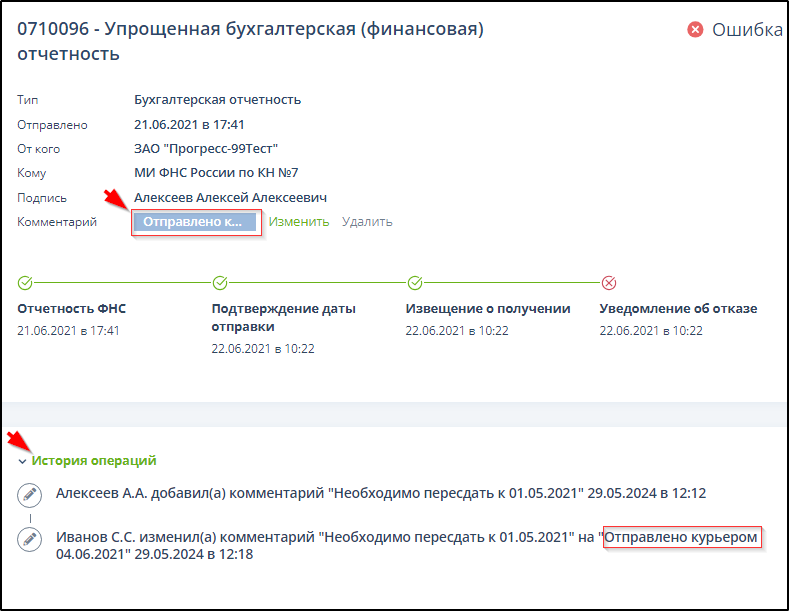The image size is (789, 611).
Task: Click sender name ЗАО "Прогресс-99Тест"
Action: [206, 149]
